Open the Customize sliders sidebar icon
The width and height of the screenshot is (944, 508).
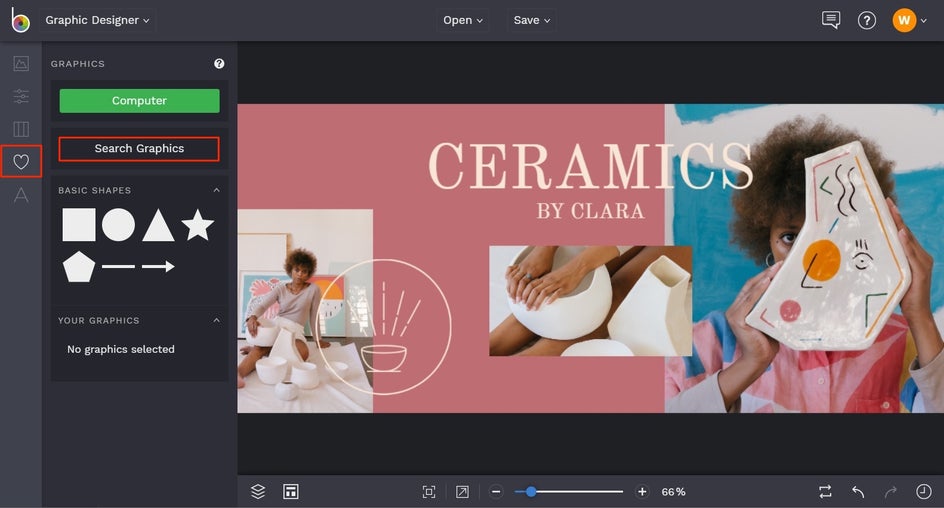(x=21, y=96)
